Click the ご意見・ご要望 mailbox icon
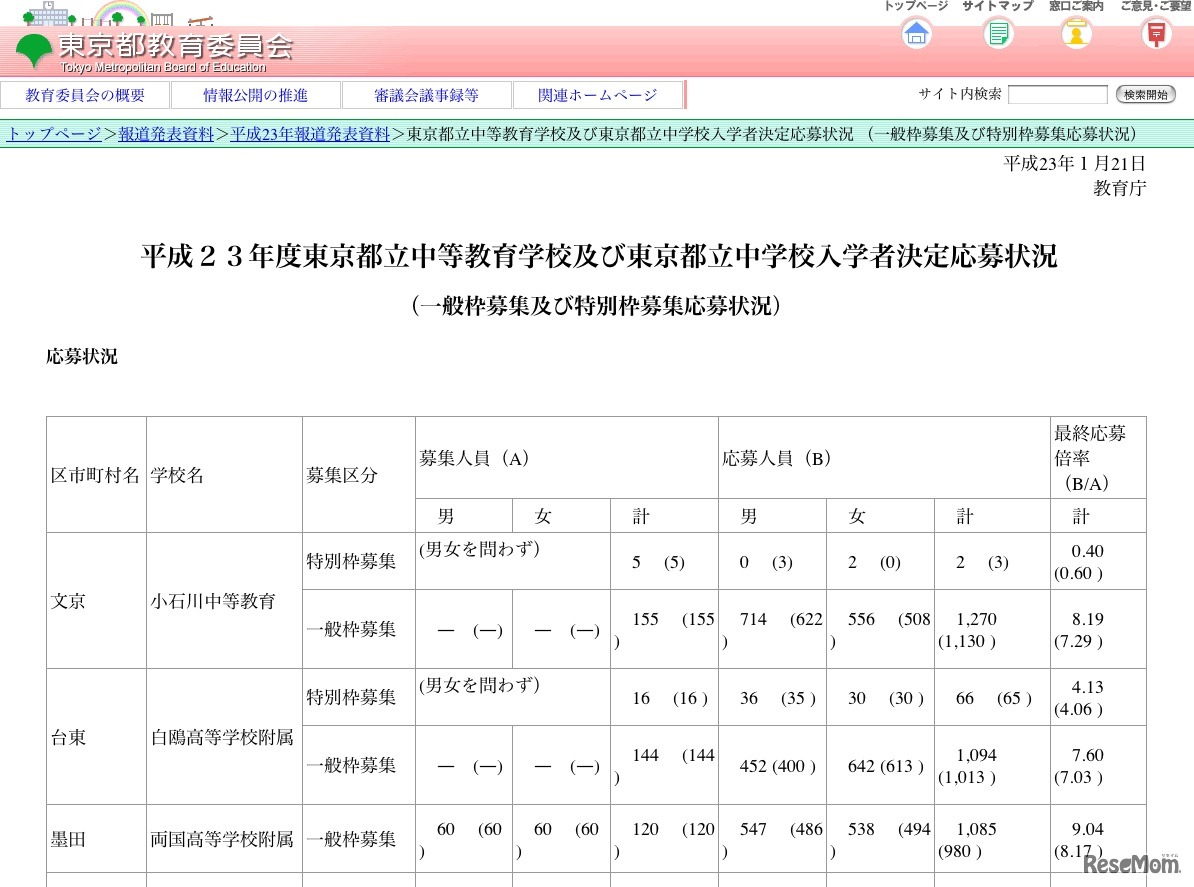 click(x=1157, y=33)
